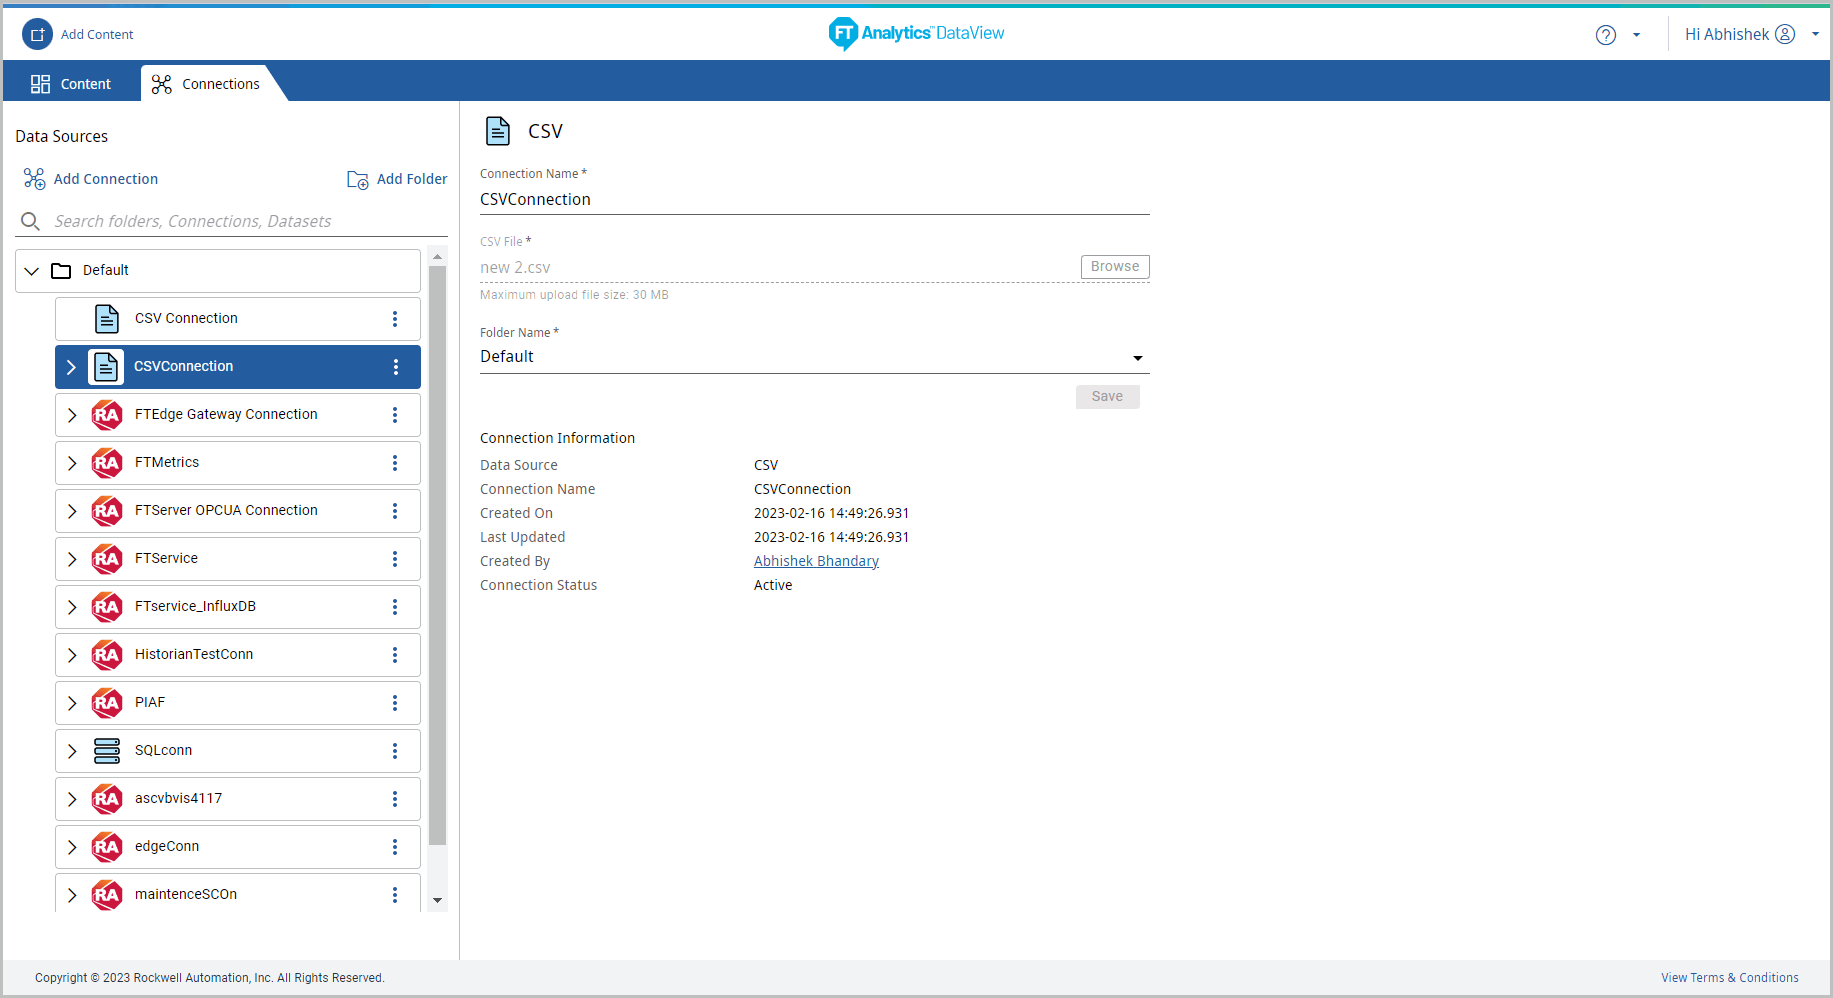Click the Save button
This screenshot has width=1833, height=998.
(x=1107, y=397)
